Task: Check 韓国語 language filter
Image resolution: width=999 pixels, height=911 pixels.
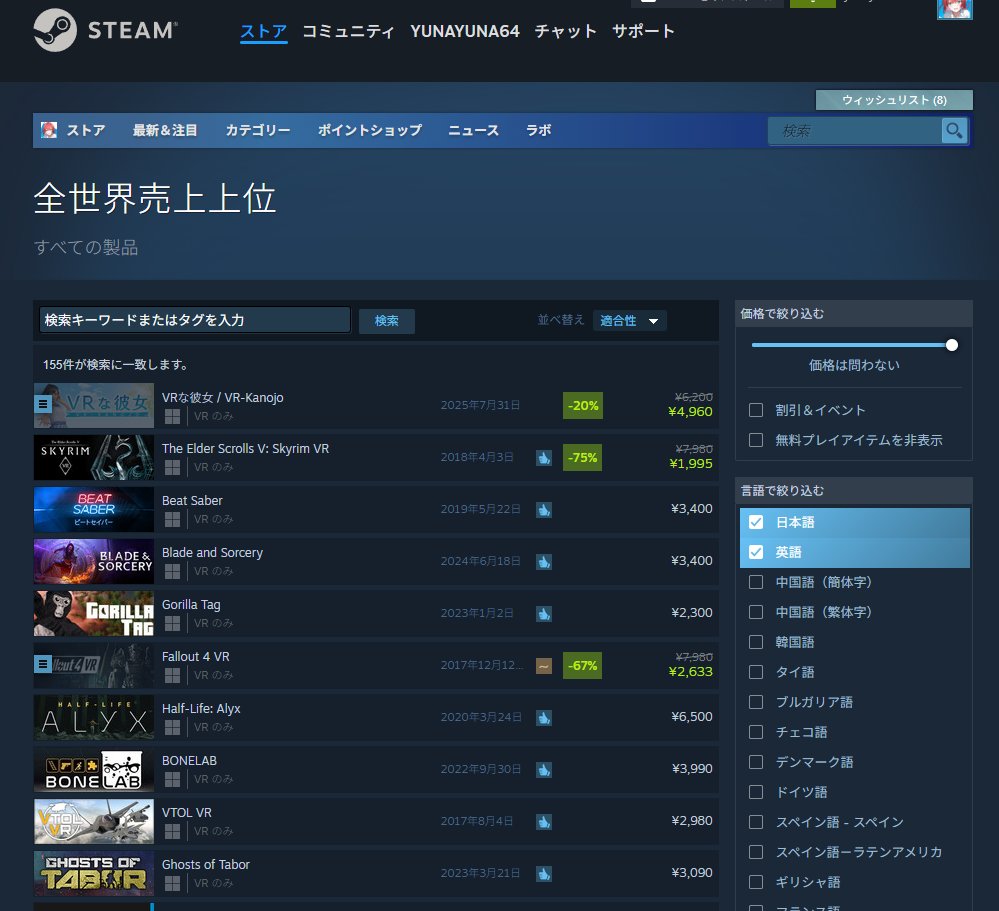Action: [x=756, y=642]
